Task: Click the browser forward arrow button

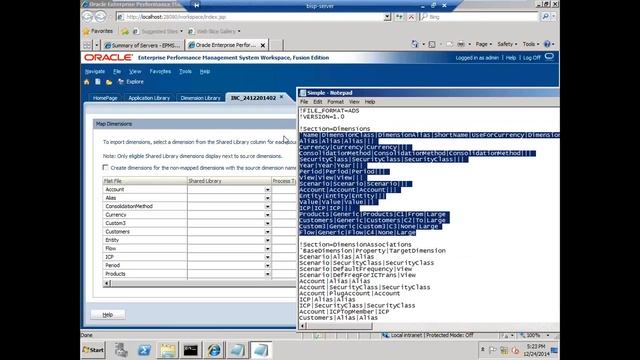Action: [100, 17]
